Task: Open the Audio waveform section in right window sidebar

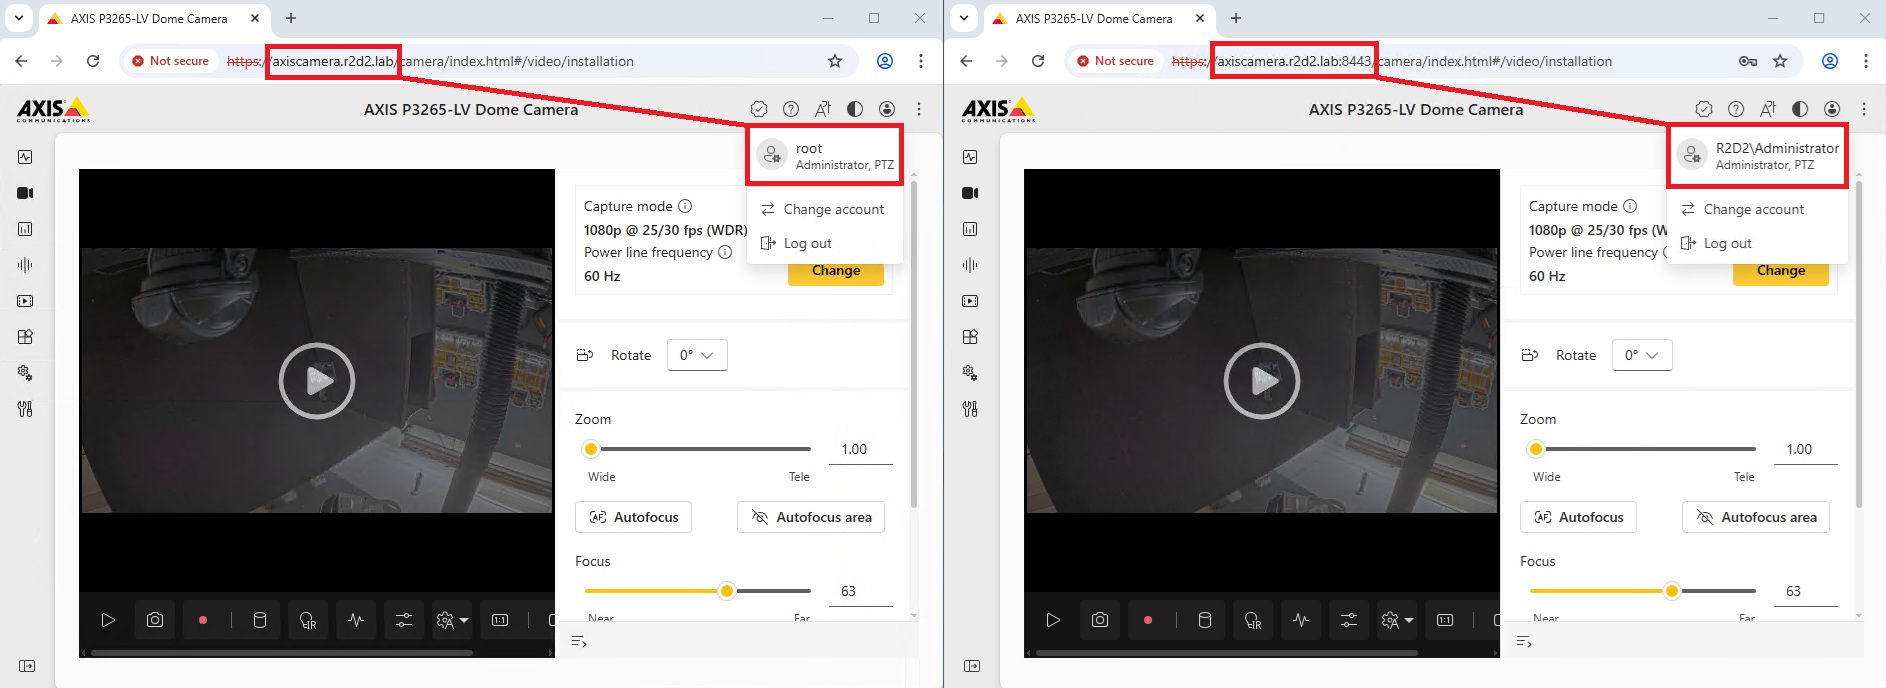Action: coord(970,265)
